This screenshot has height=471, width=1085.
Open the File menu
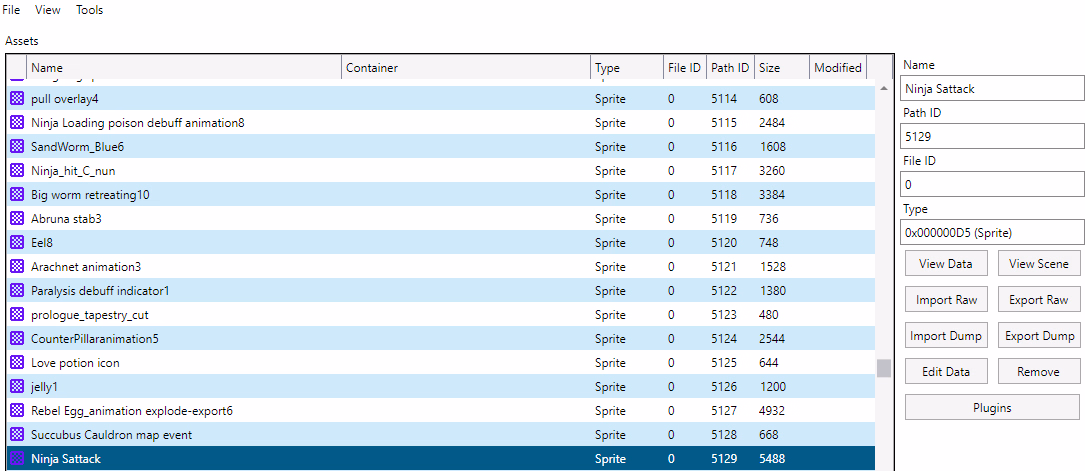pos(11,10)
